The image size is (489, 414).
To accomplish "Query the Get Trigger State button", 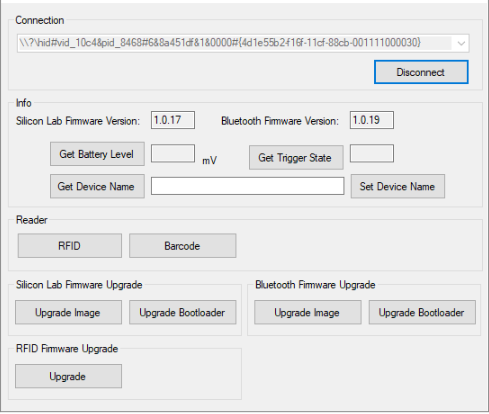I will click(296, 157).
